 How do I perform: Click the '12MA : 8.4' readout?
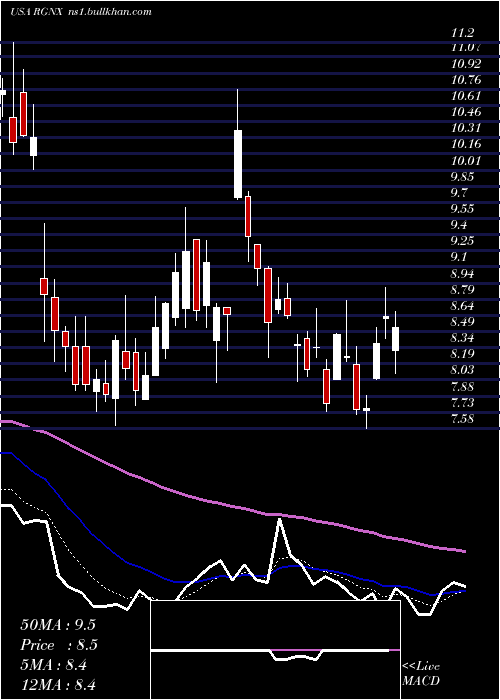pos(58,685)
